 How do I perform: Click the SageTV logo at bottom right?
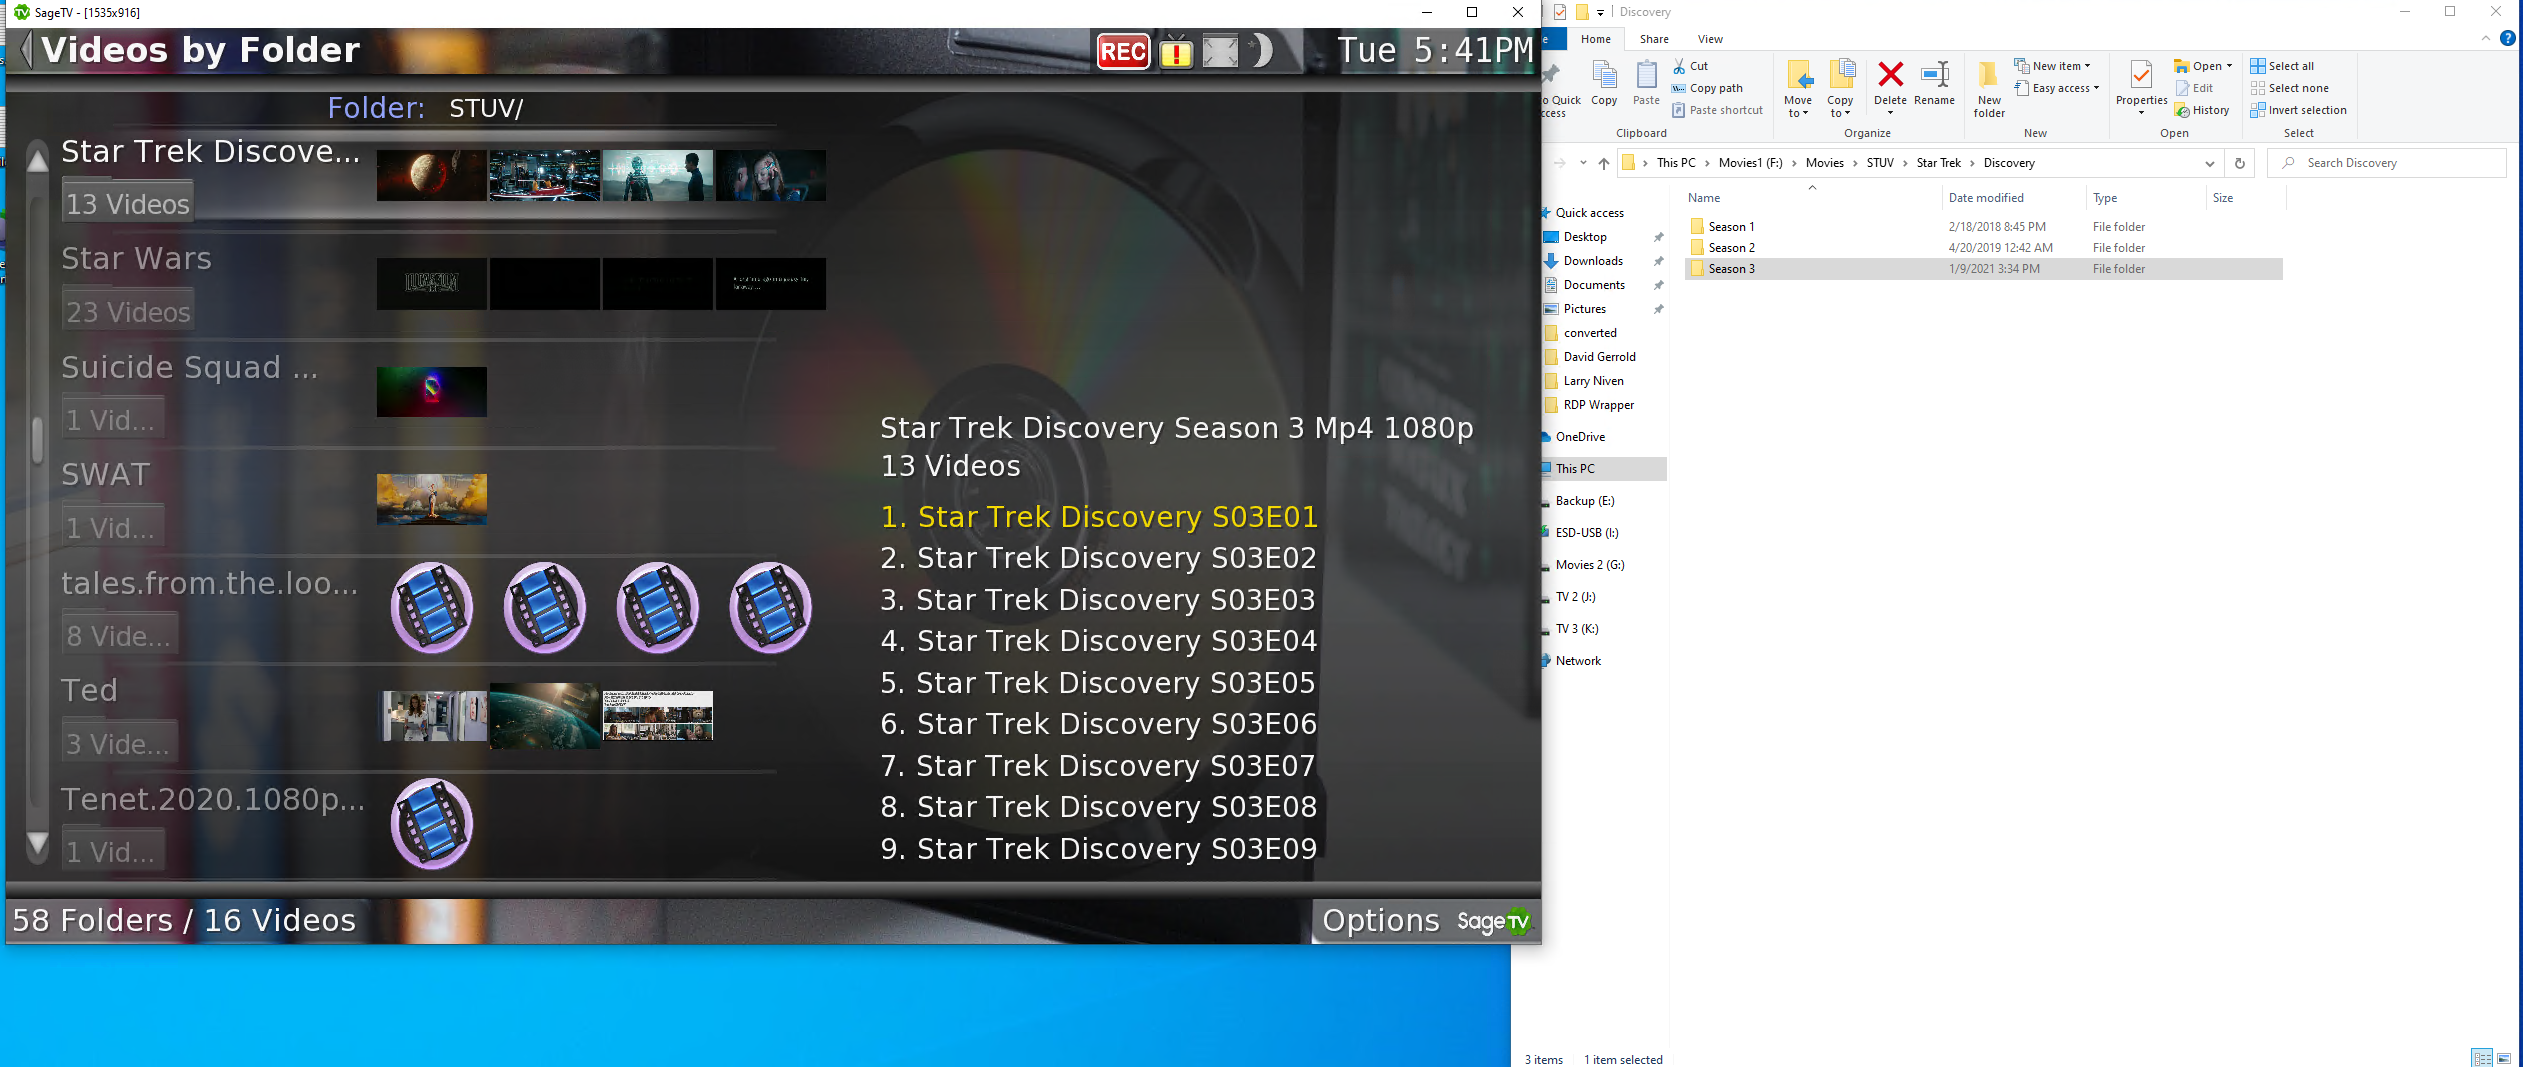click(1494, 921)
